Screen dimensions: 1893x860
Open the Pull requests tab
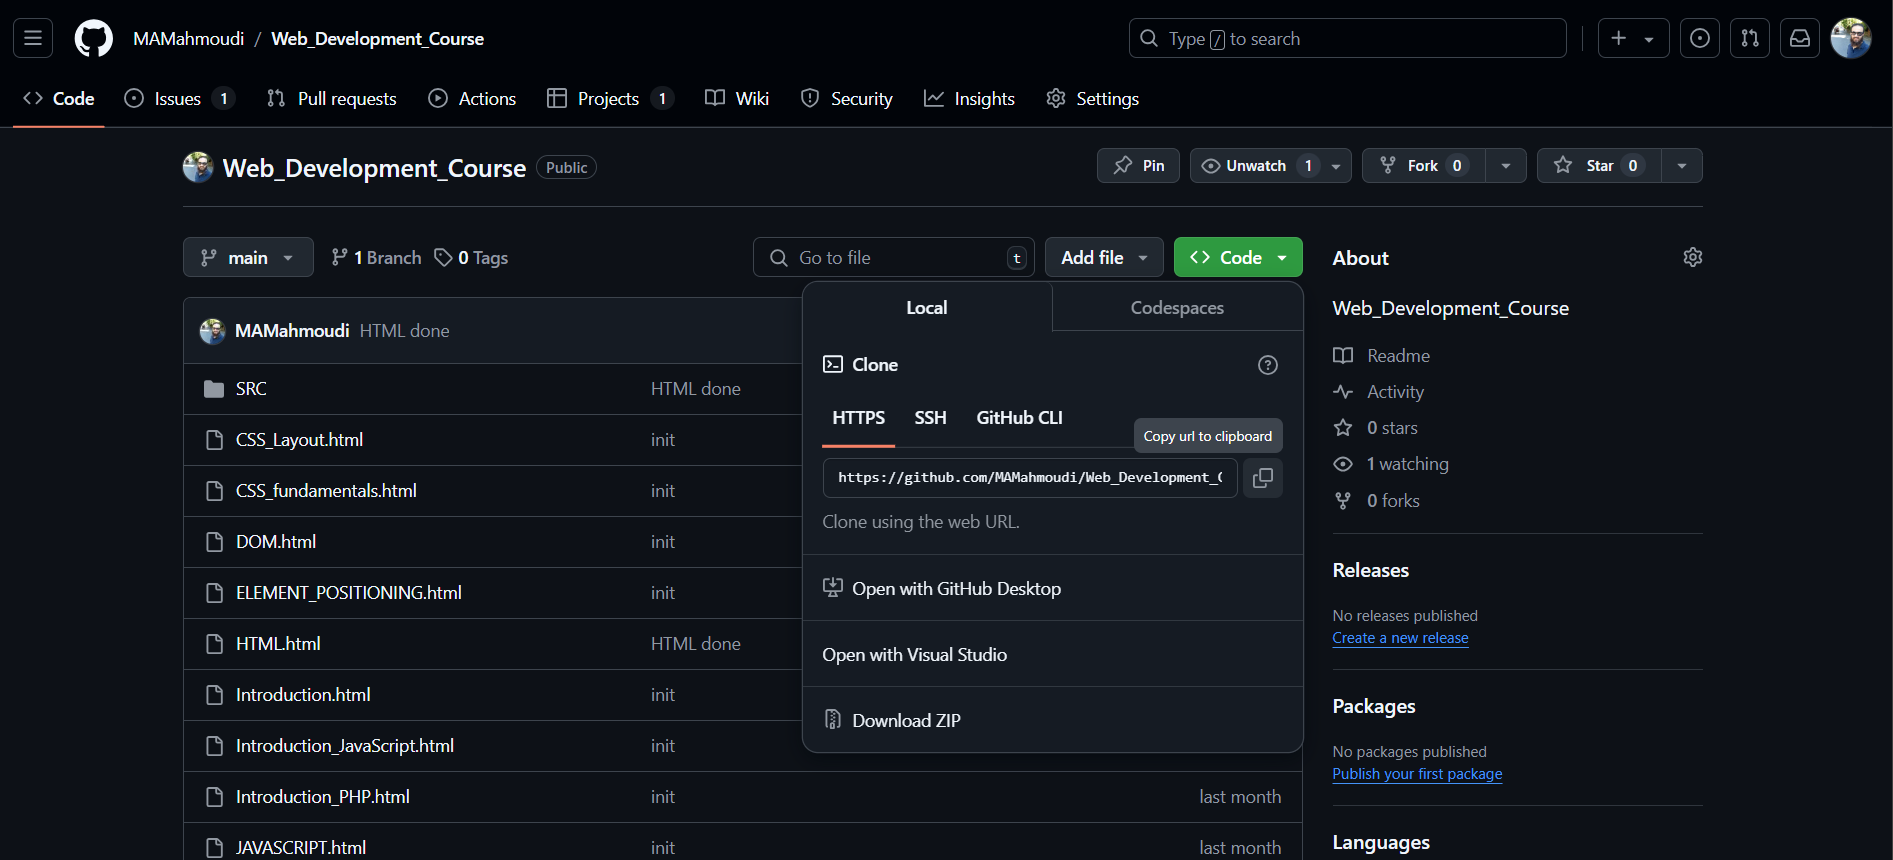click(x=332, y=99)
